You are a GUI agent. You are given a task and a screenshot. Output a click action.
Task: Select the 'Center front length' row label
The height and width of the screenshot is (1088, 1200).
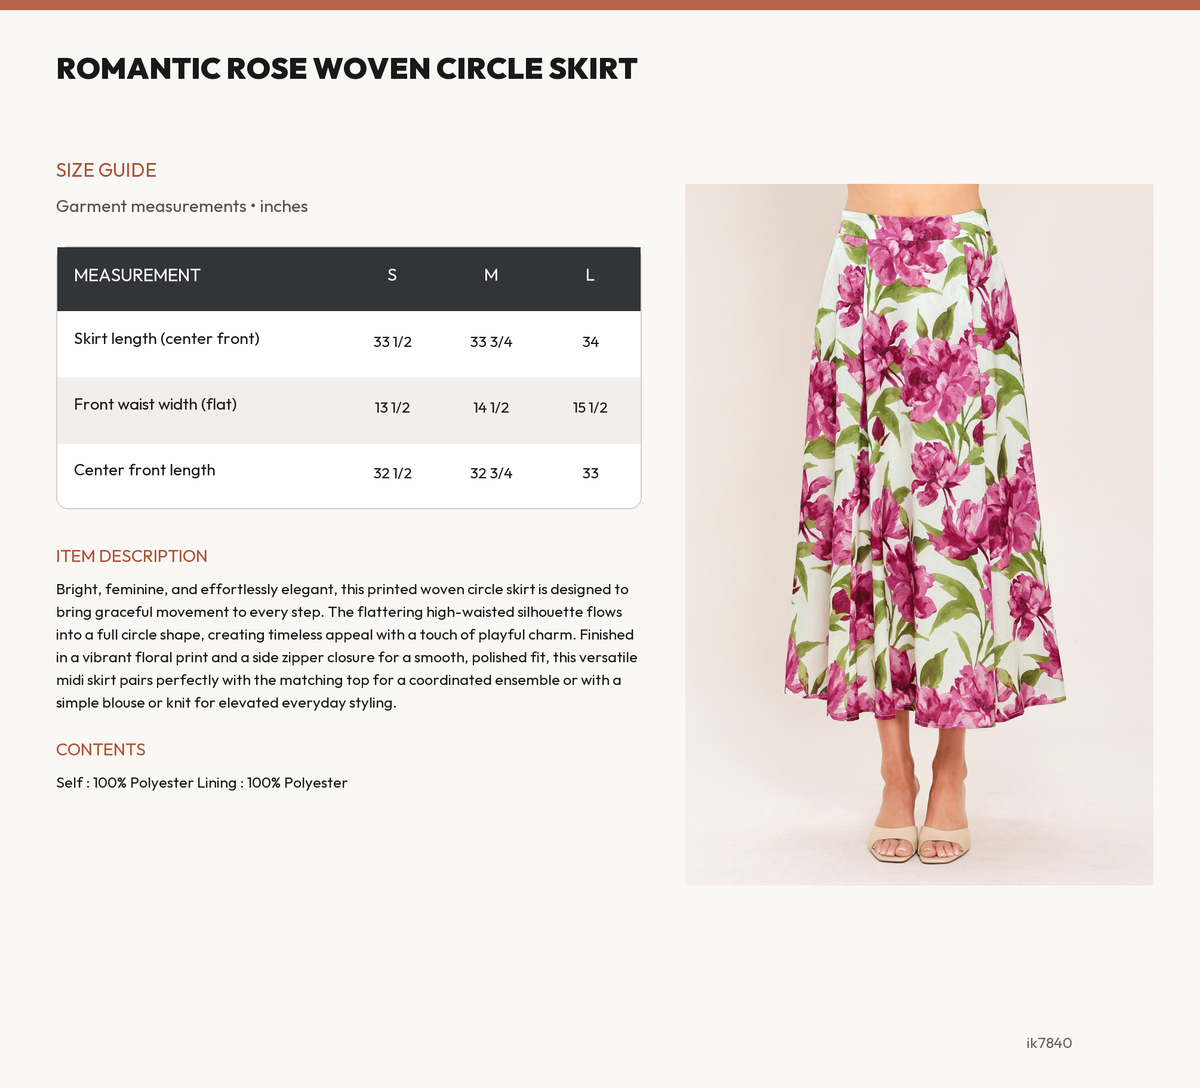click(x=145, y=470)
